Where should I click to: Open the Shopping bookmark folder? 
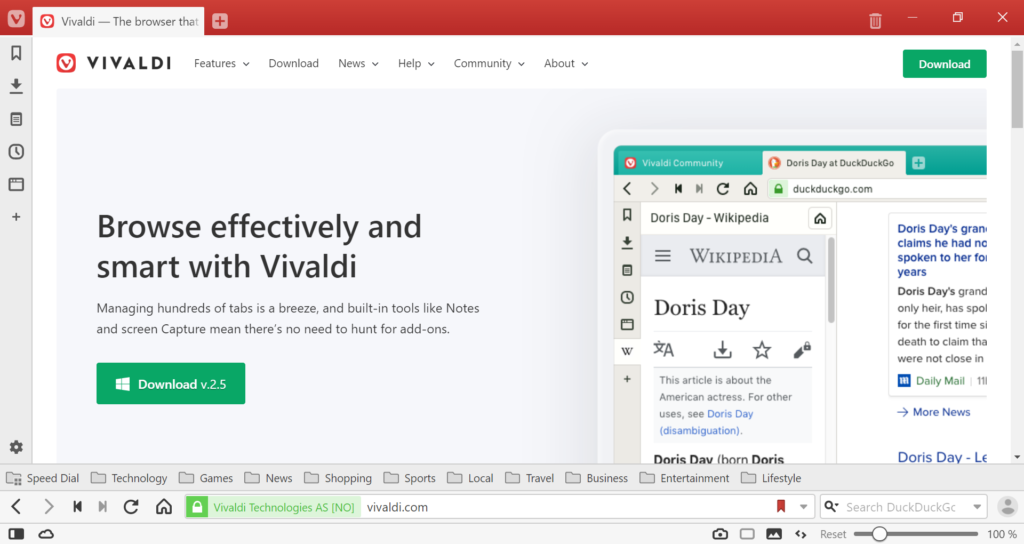[x=338, y=478]
